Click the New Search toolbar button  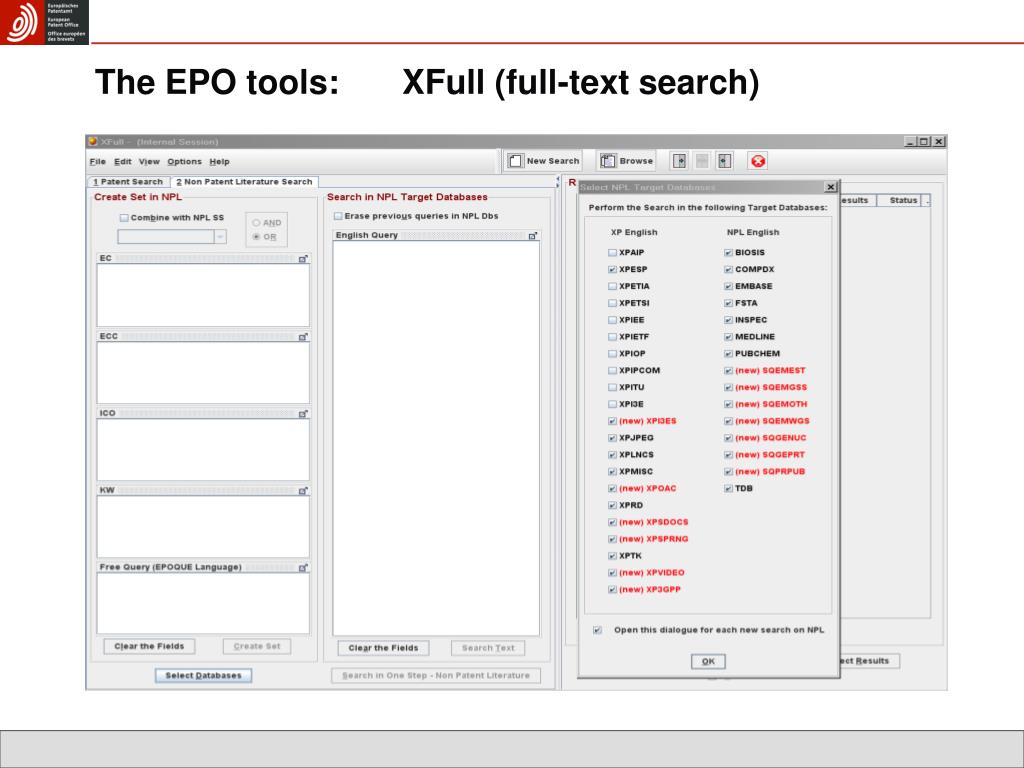coord(543,161)
